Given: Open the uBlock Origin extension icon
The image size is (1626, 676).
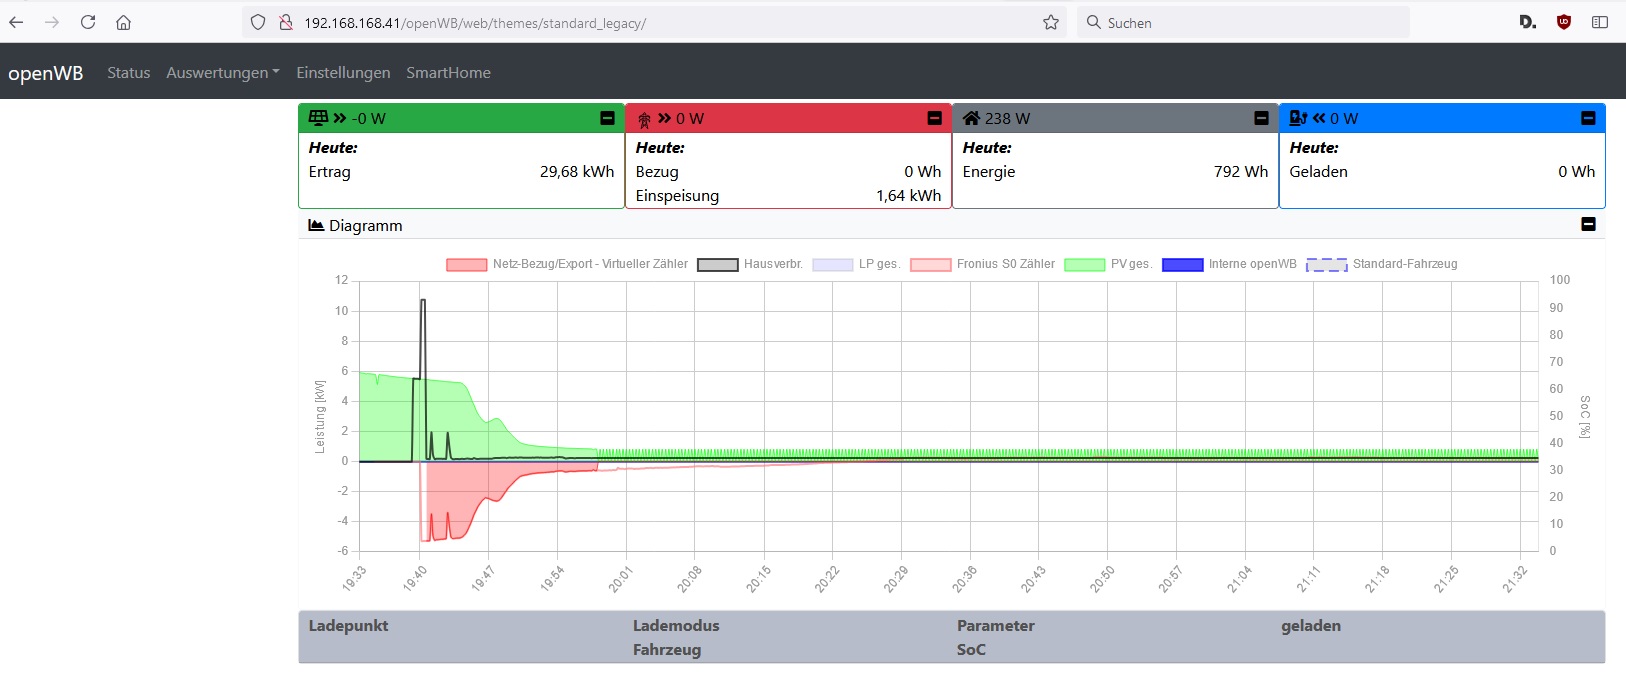Looking at the screenshot, I should coord(1564,22).
